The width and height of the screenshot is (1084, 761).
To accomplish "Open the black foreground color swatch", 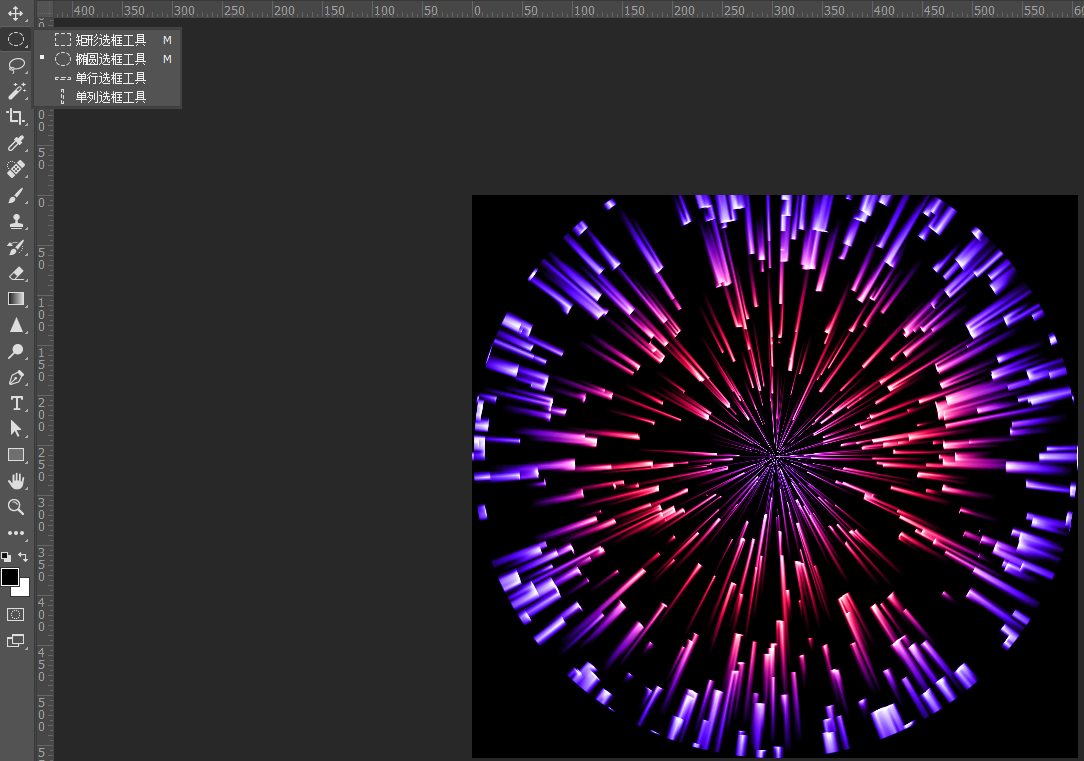I will pos(10,576).
